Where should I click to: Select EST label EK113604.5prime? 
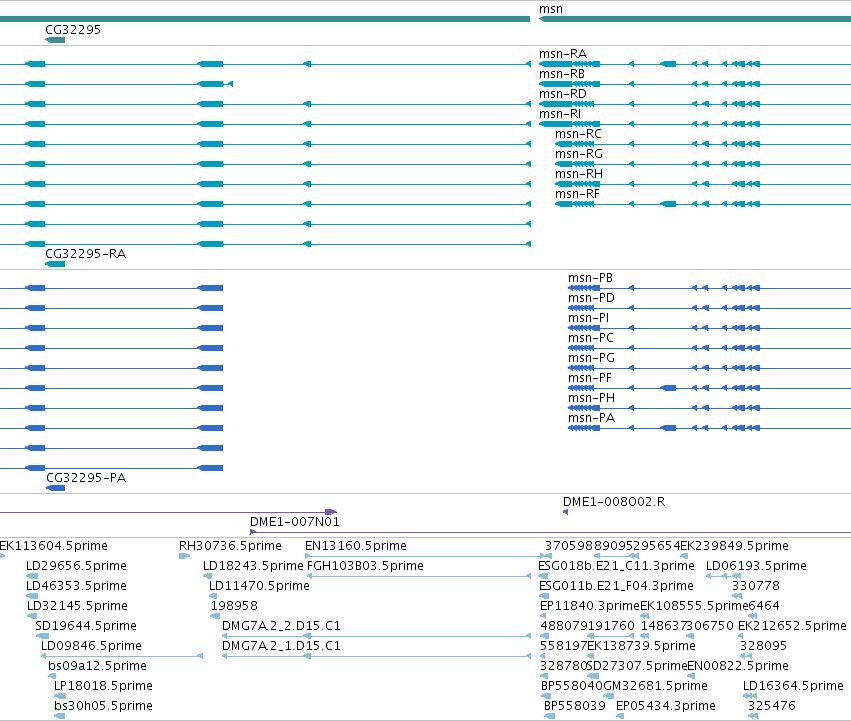tap(54, 546)
